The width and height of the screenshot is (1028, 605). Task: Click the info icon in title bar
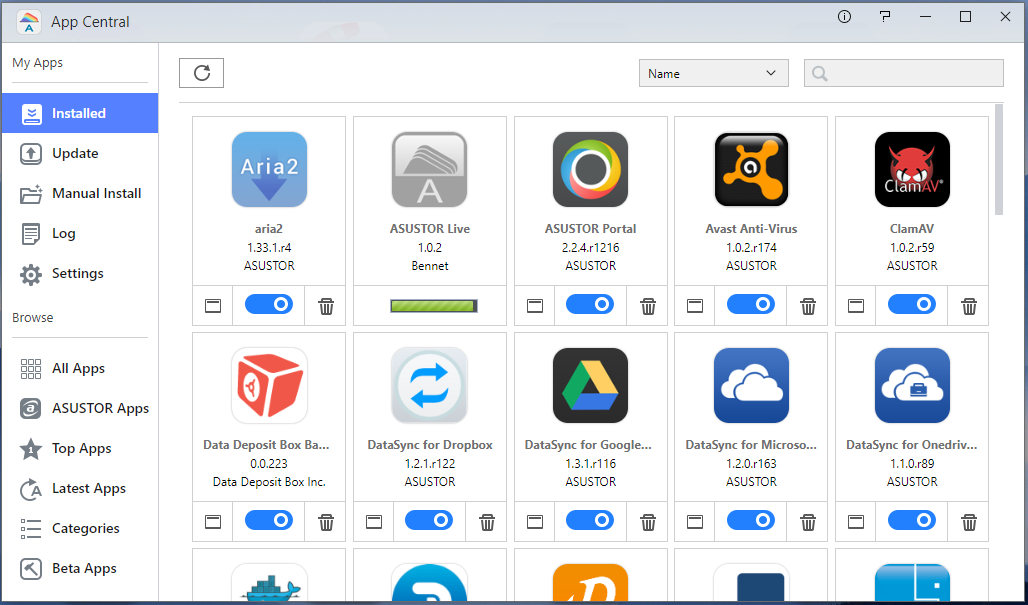pyautogui.click(x=844, y=17)
